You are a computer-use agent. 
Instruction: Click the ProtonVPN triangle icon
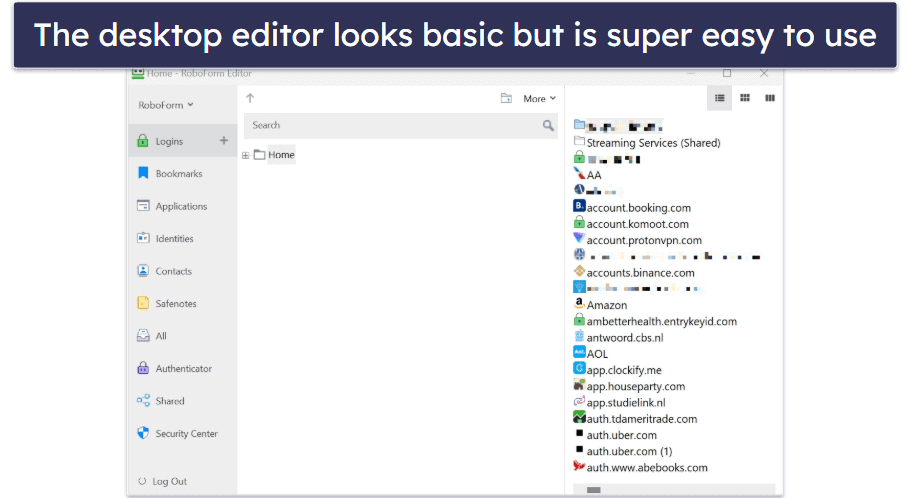[579, 238]
